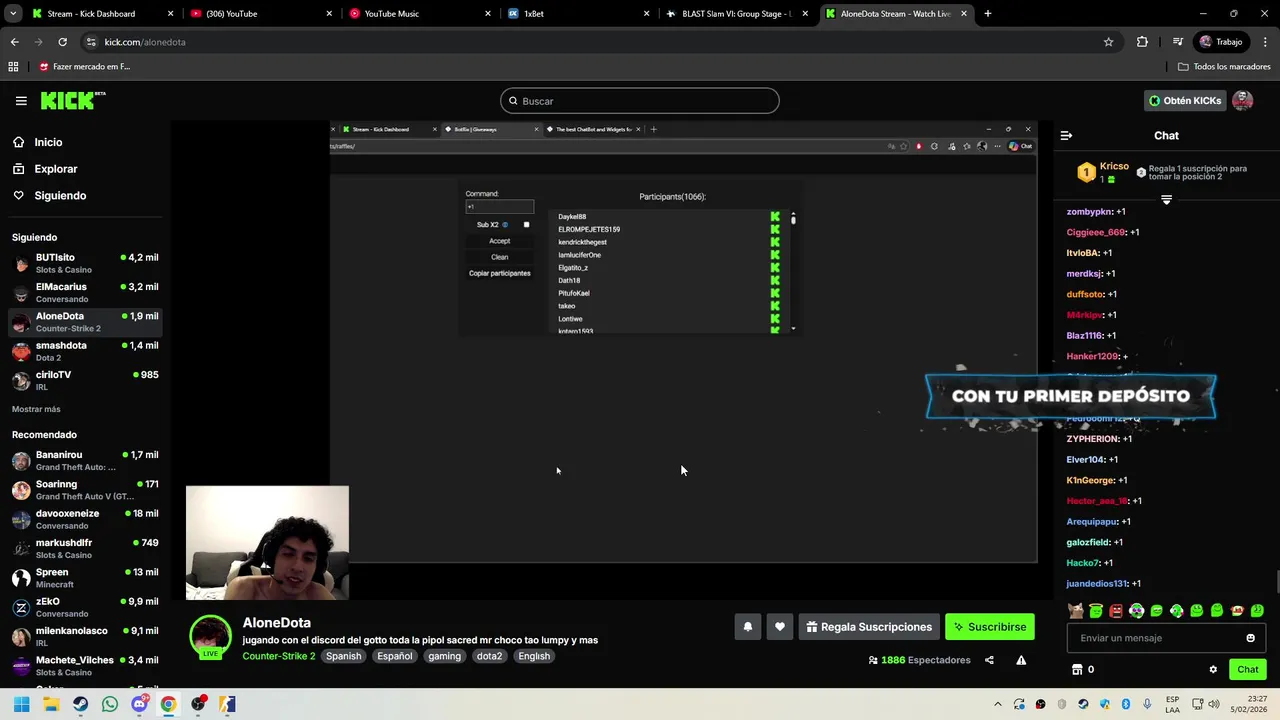Switch to the 1xBet tab

click(x=577, y=14)
